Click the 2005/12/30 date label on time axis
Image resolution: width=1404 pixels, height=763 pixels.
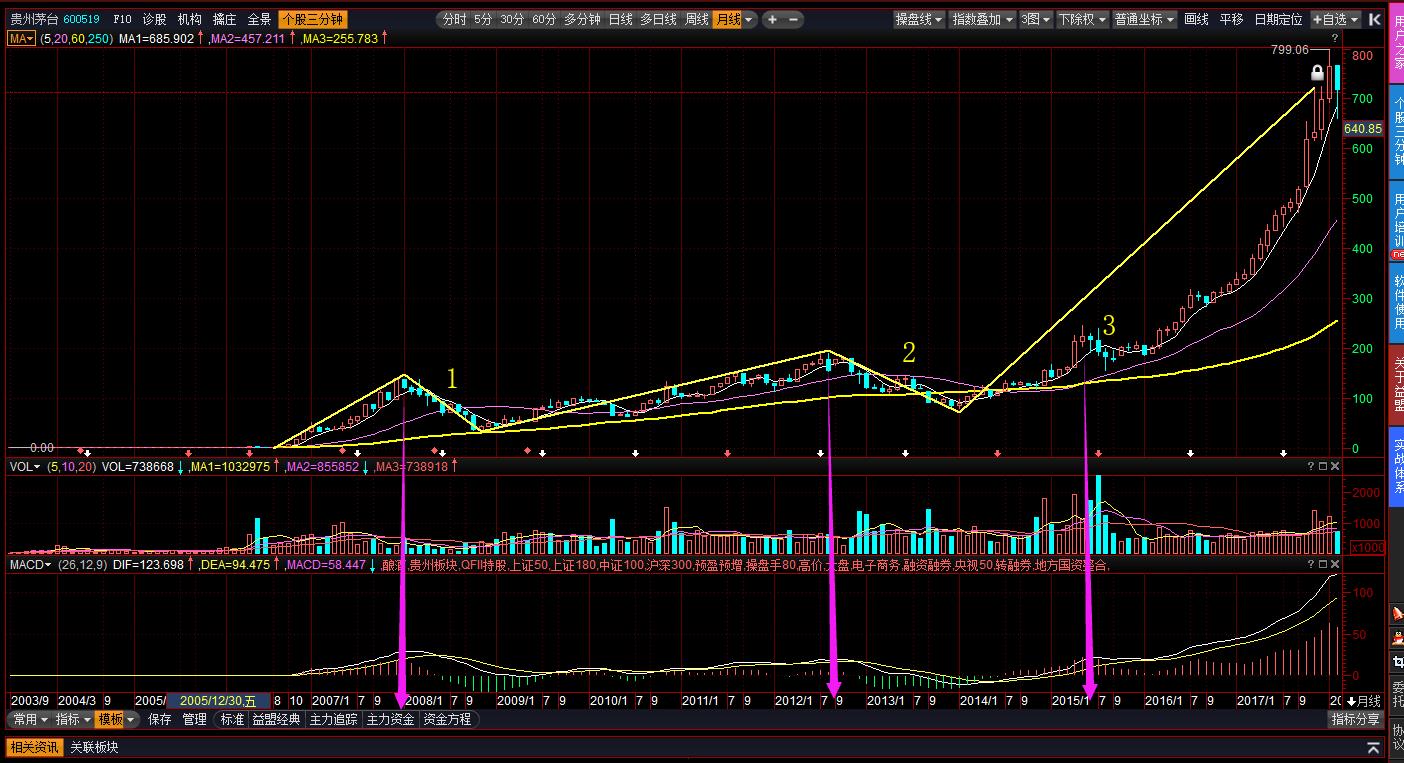coord(218,701)
